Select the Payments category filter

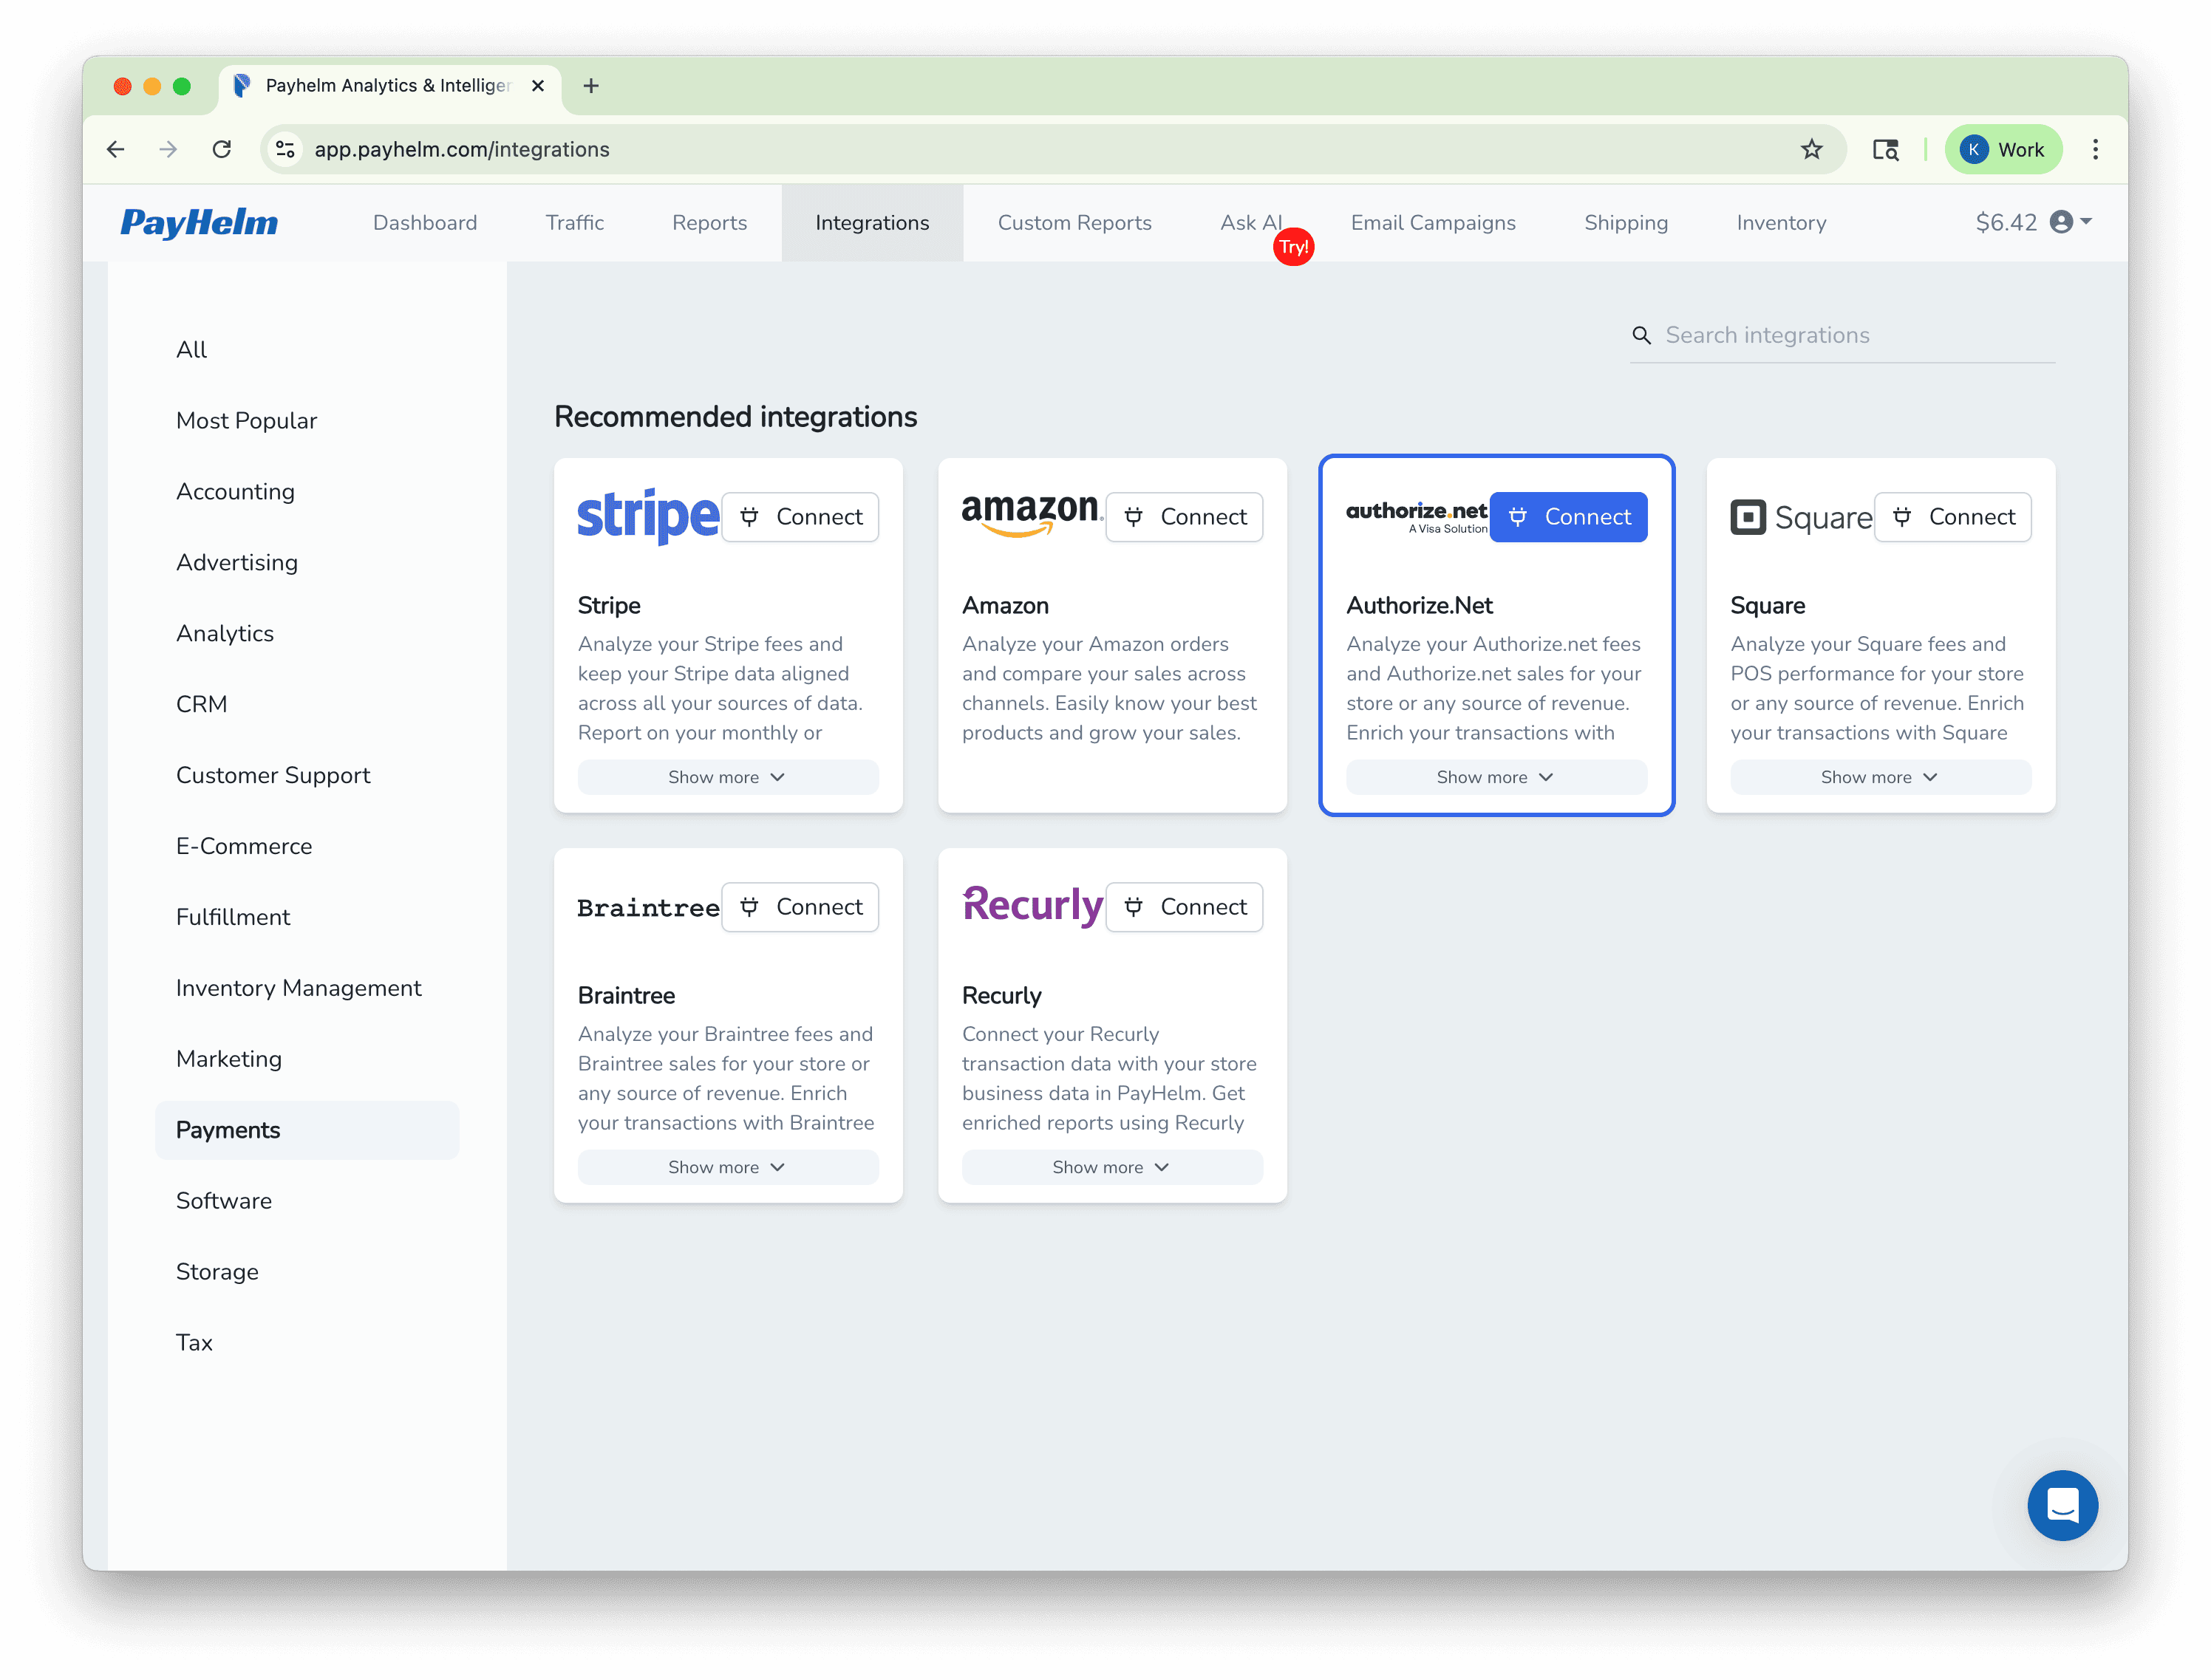point(228,1130)
